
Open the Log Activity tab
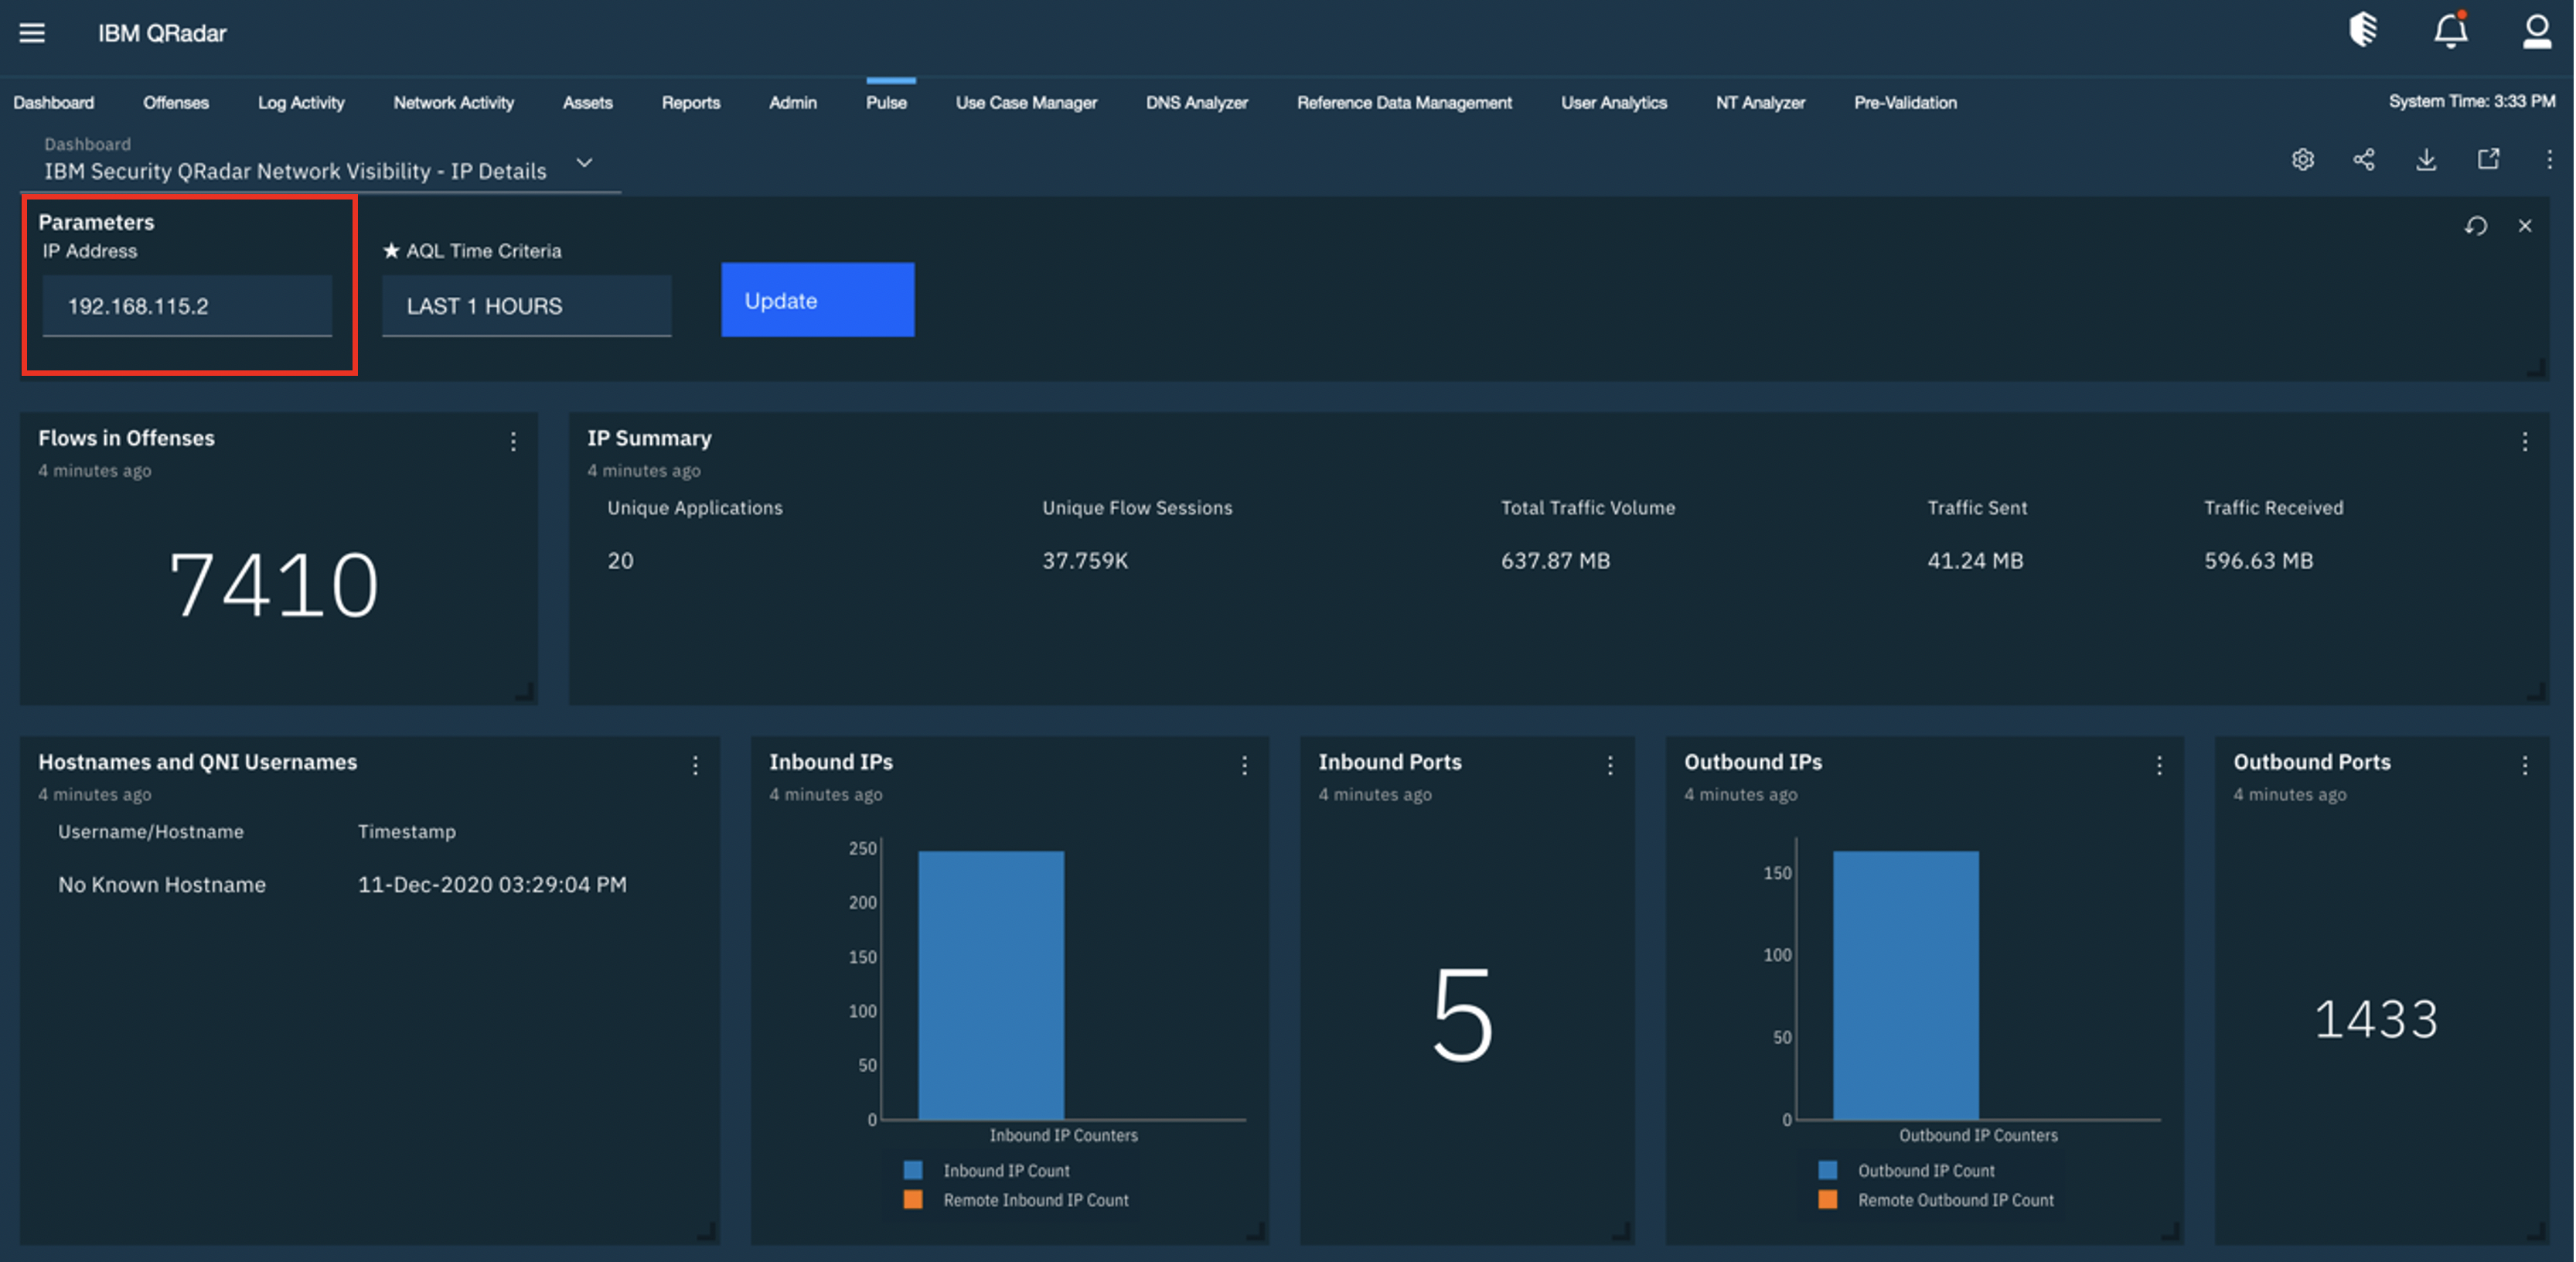pos(301,102)
